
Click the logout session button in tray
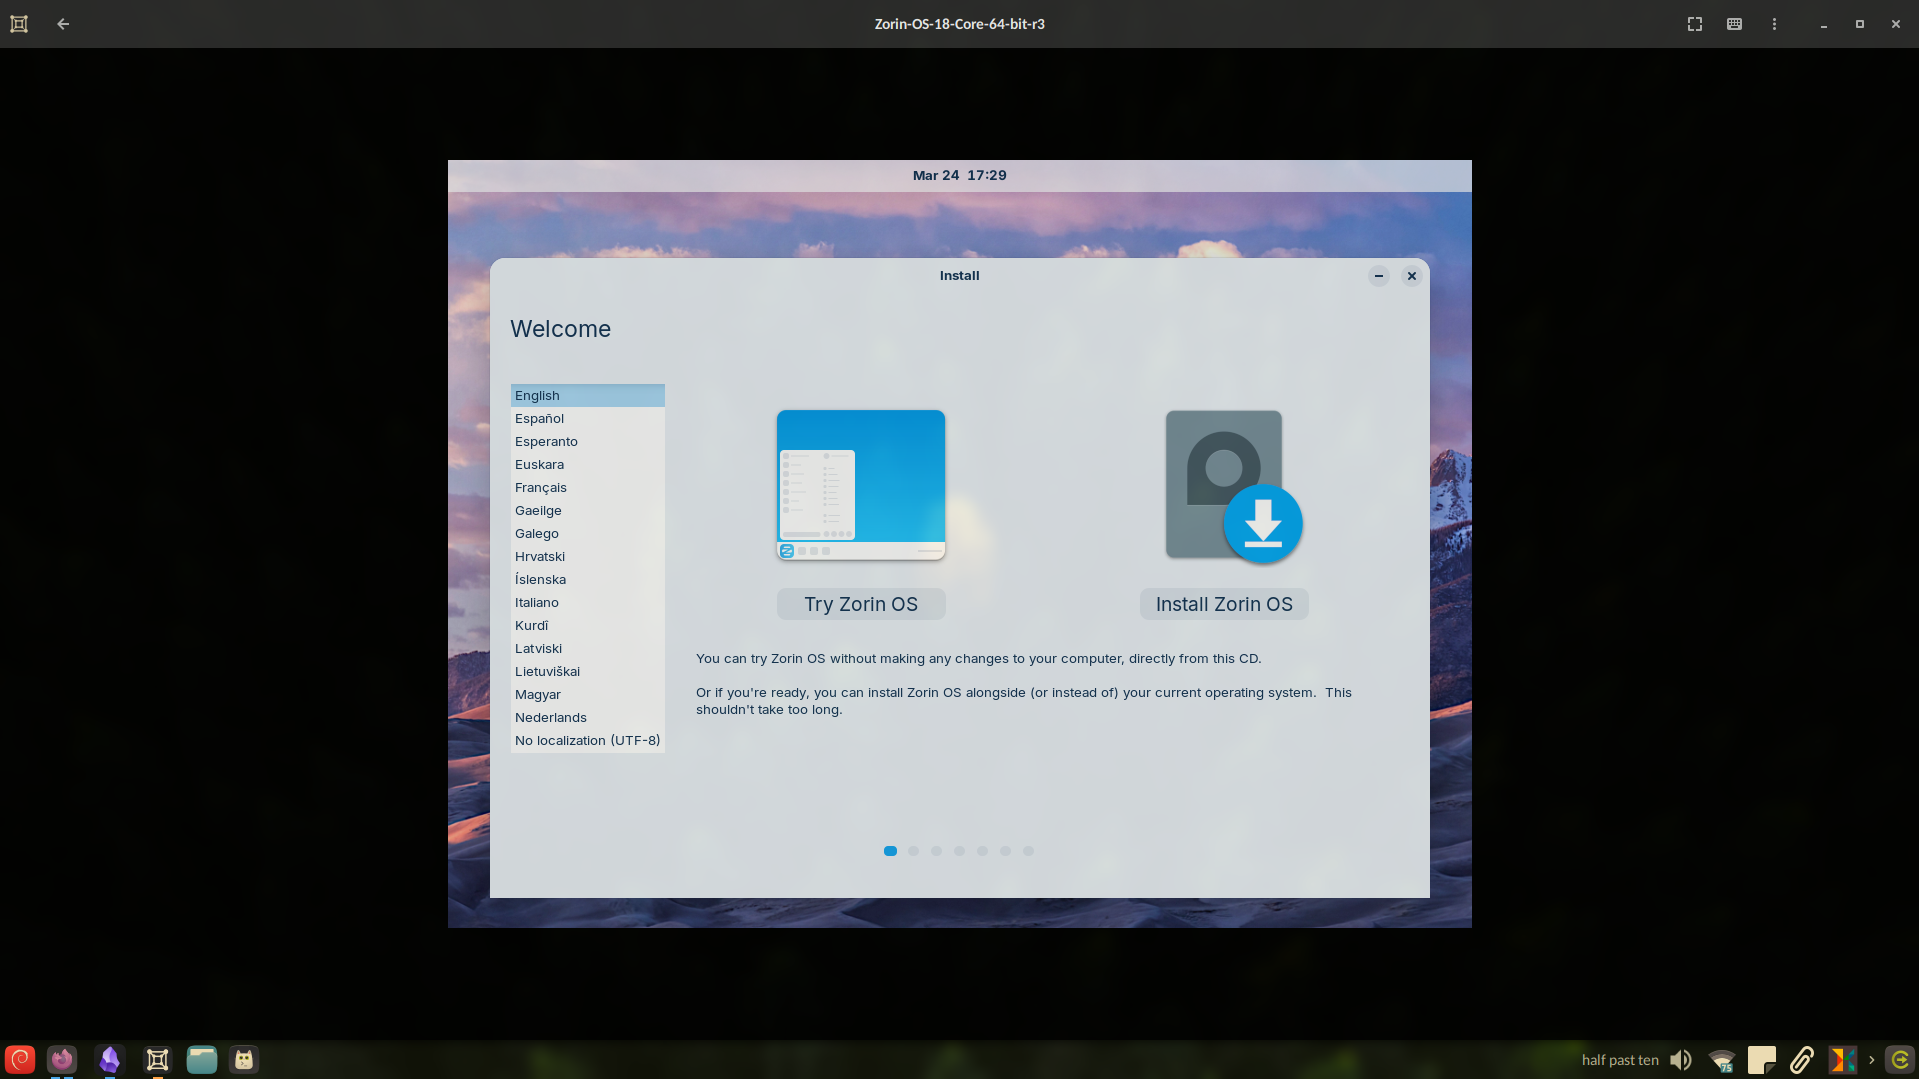click(x=1900, y=1060)
